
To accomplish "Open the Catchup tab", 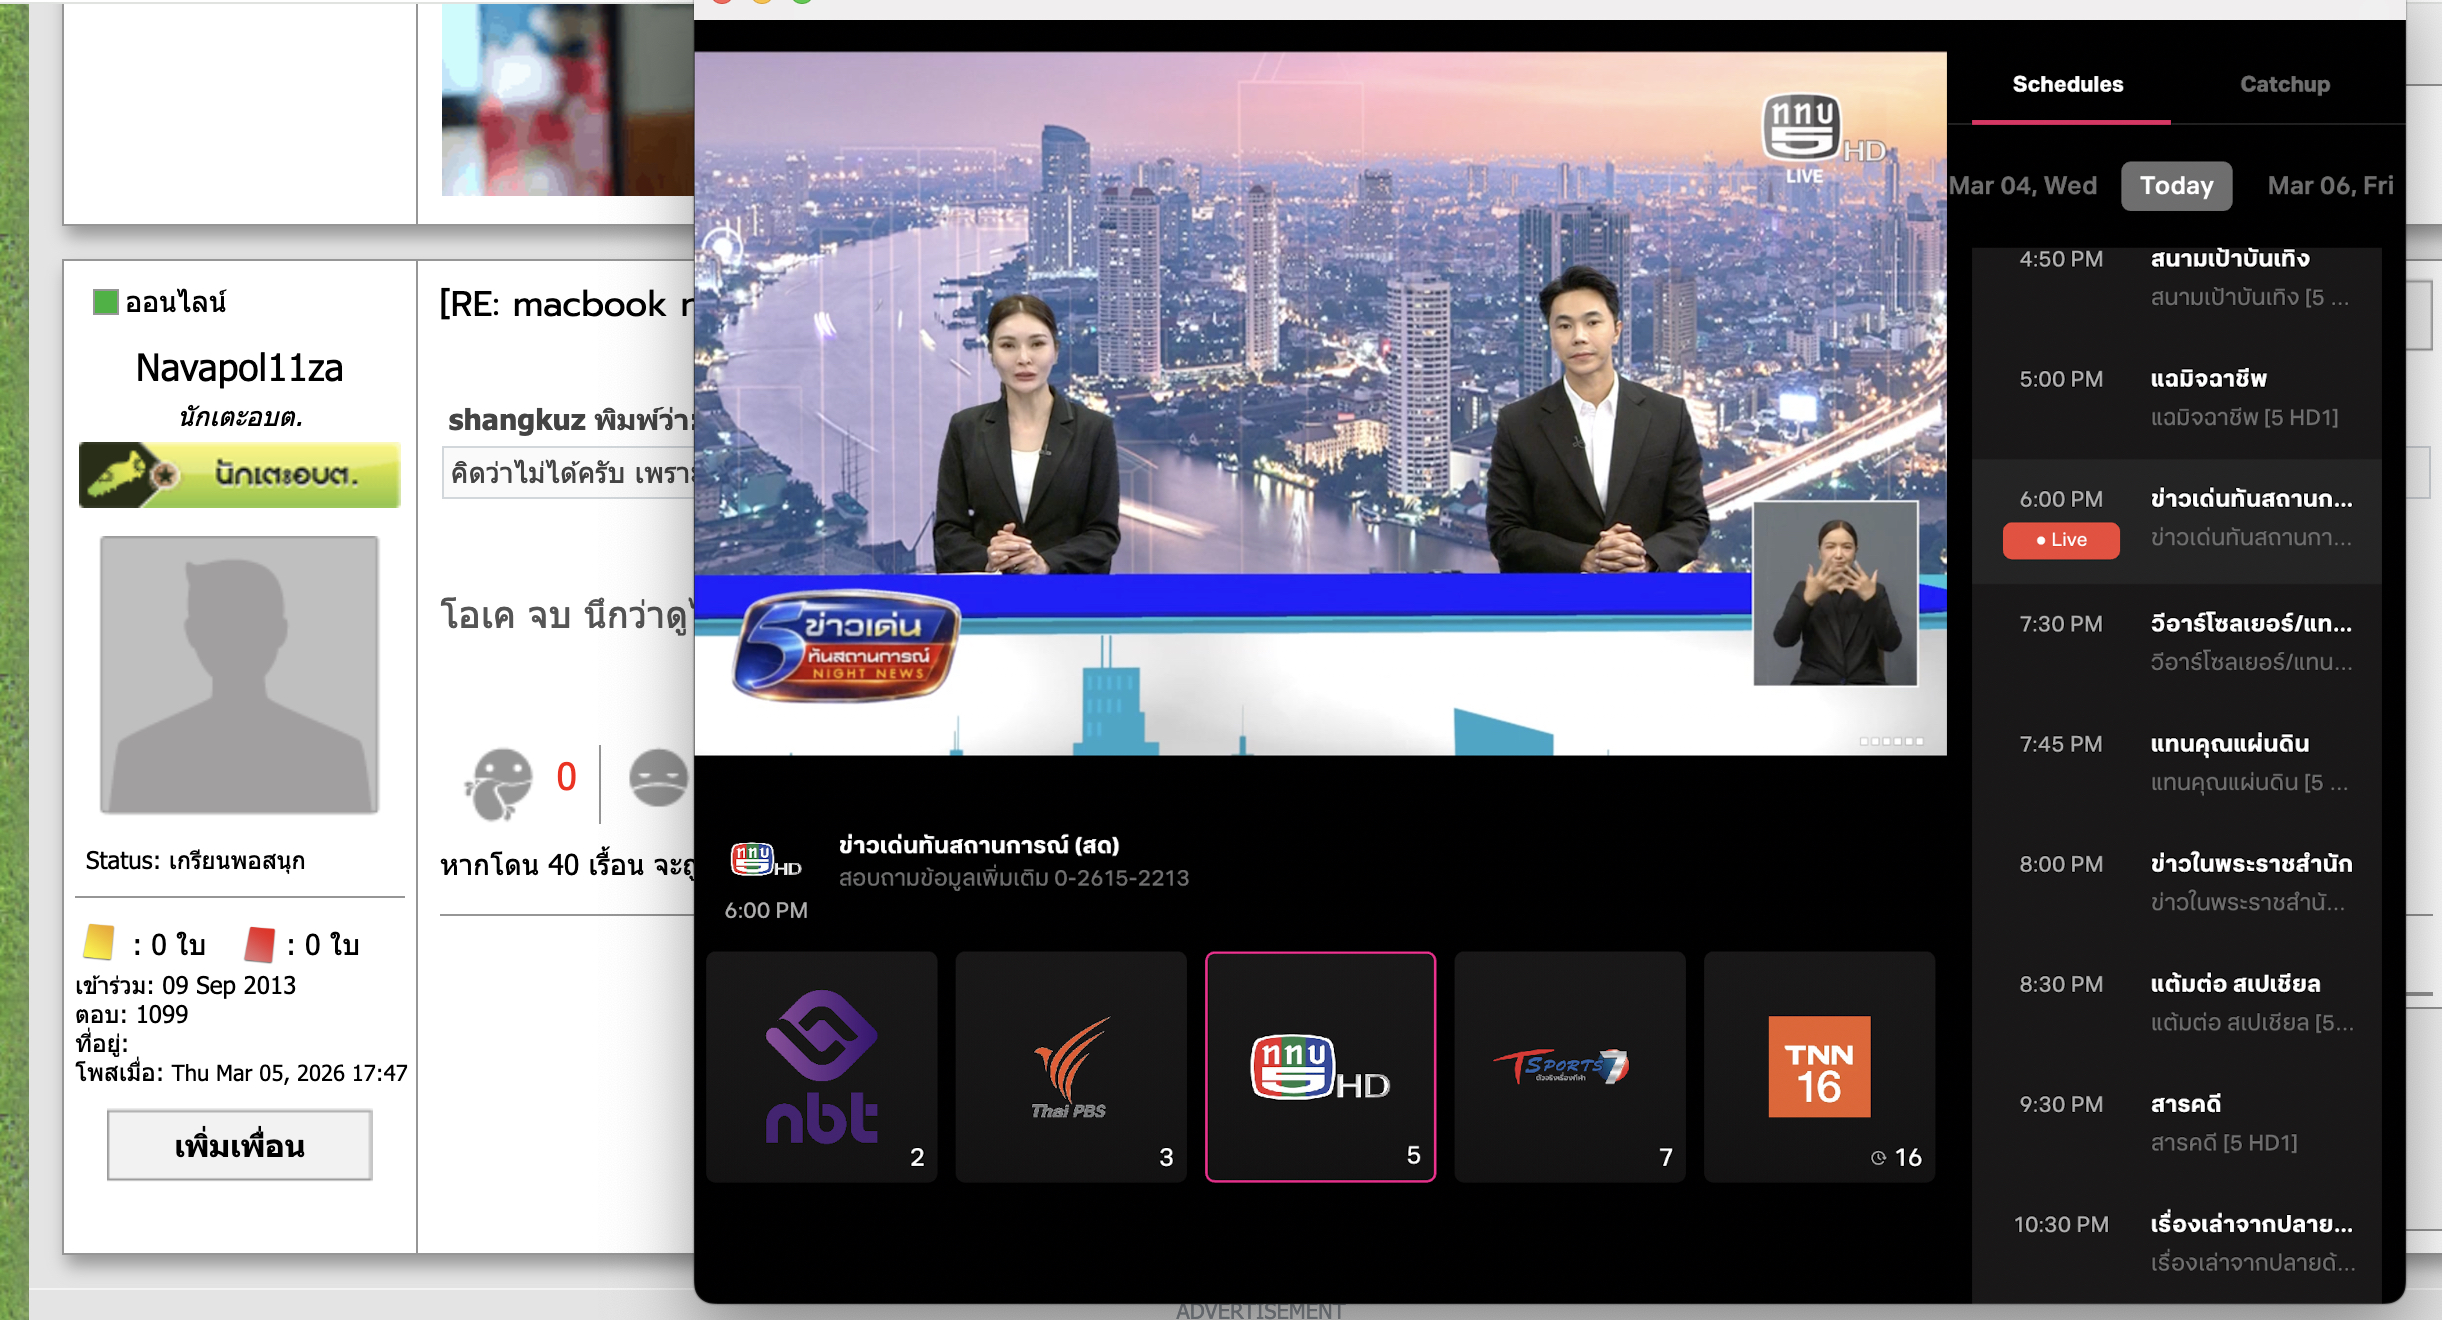I will click(x=2284, y=85).
